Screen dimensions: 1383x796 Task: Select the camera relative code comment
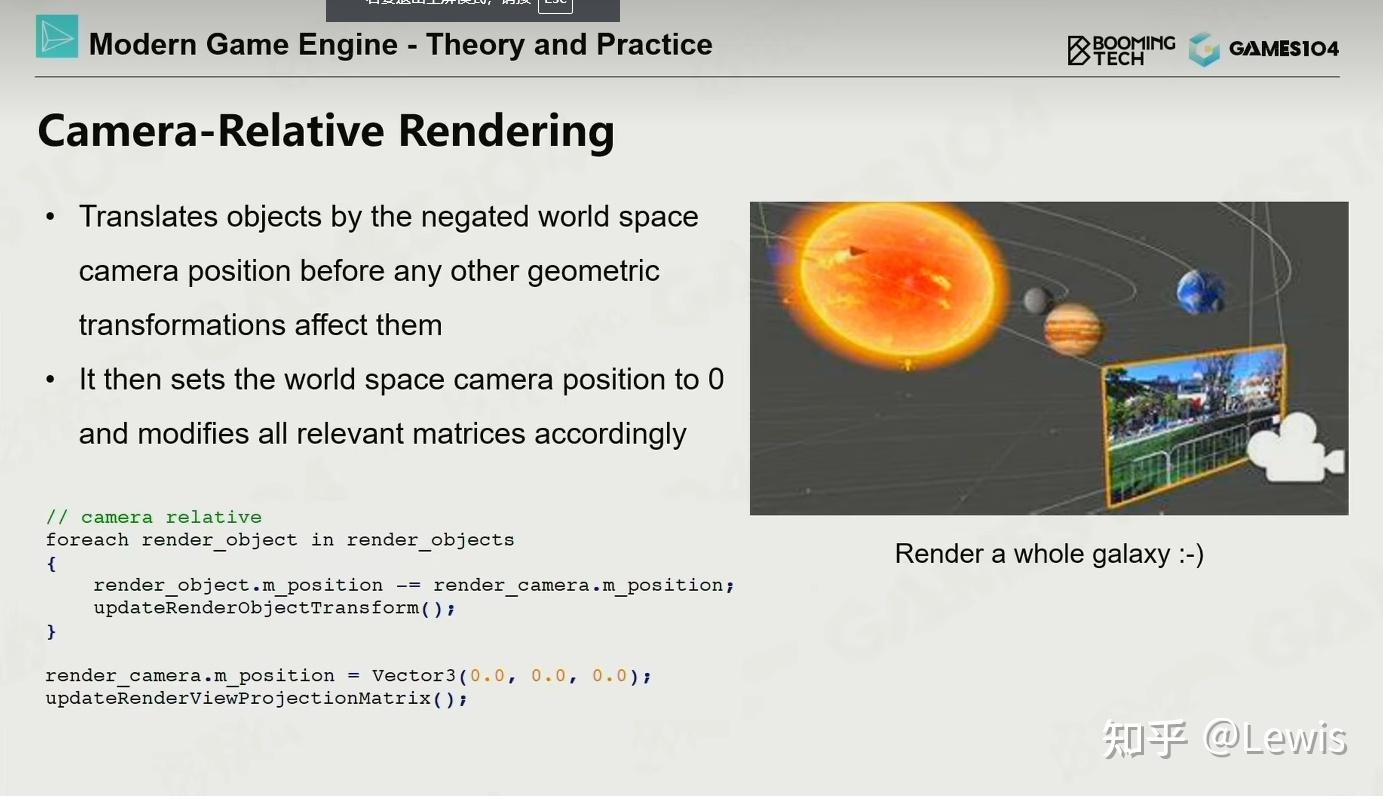coord(153,516)
